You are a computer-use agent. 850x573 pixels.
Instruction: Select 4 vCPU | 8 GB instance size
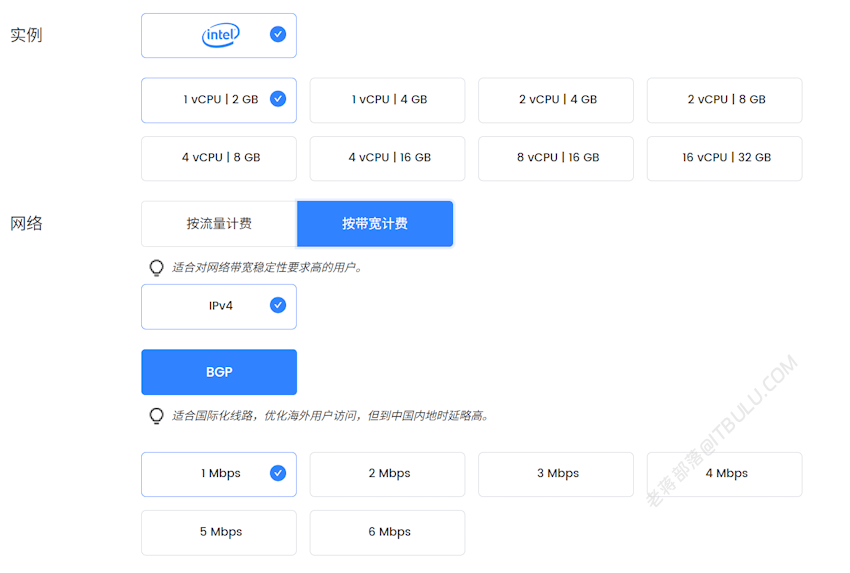(x=218, y=158)
